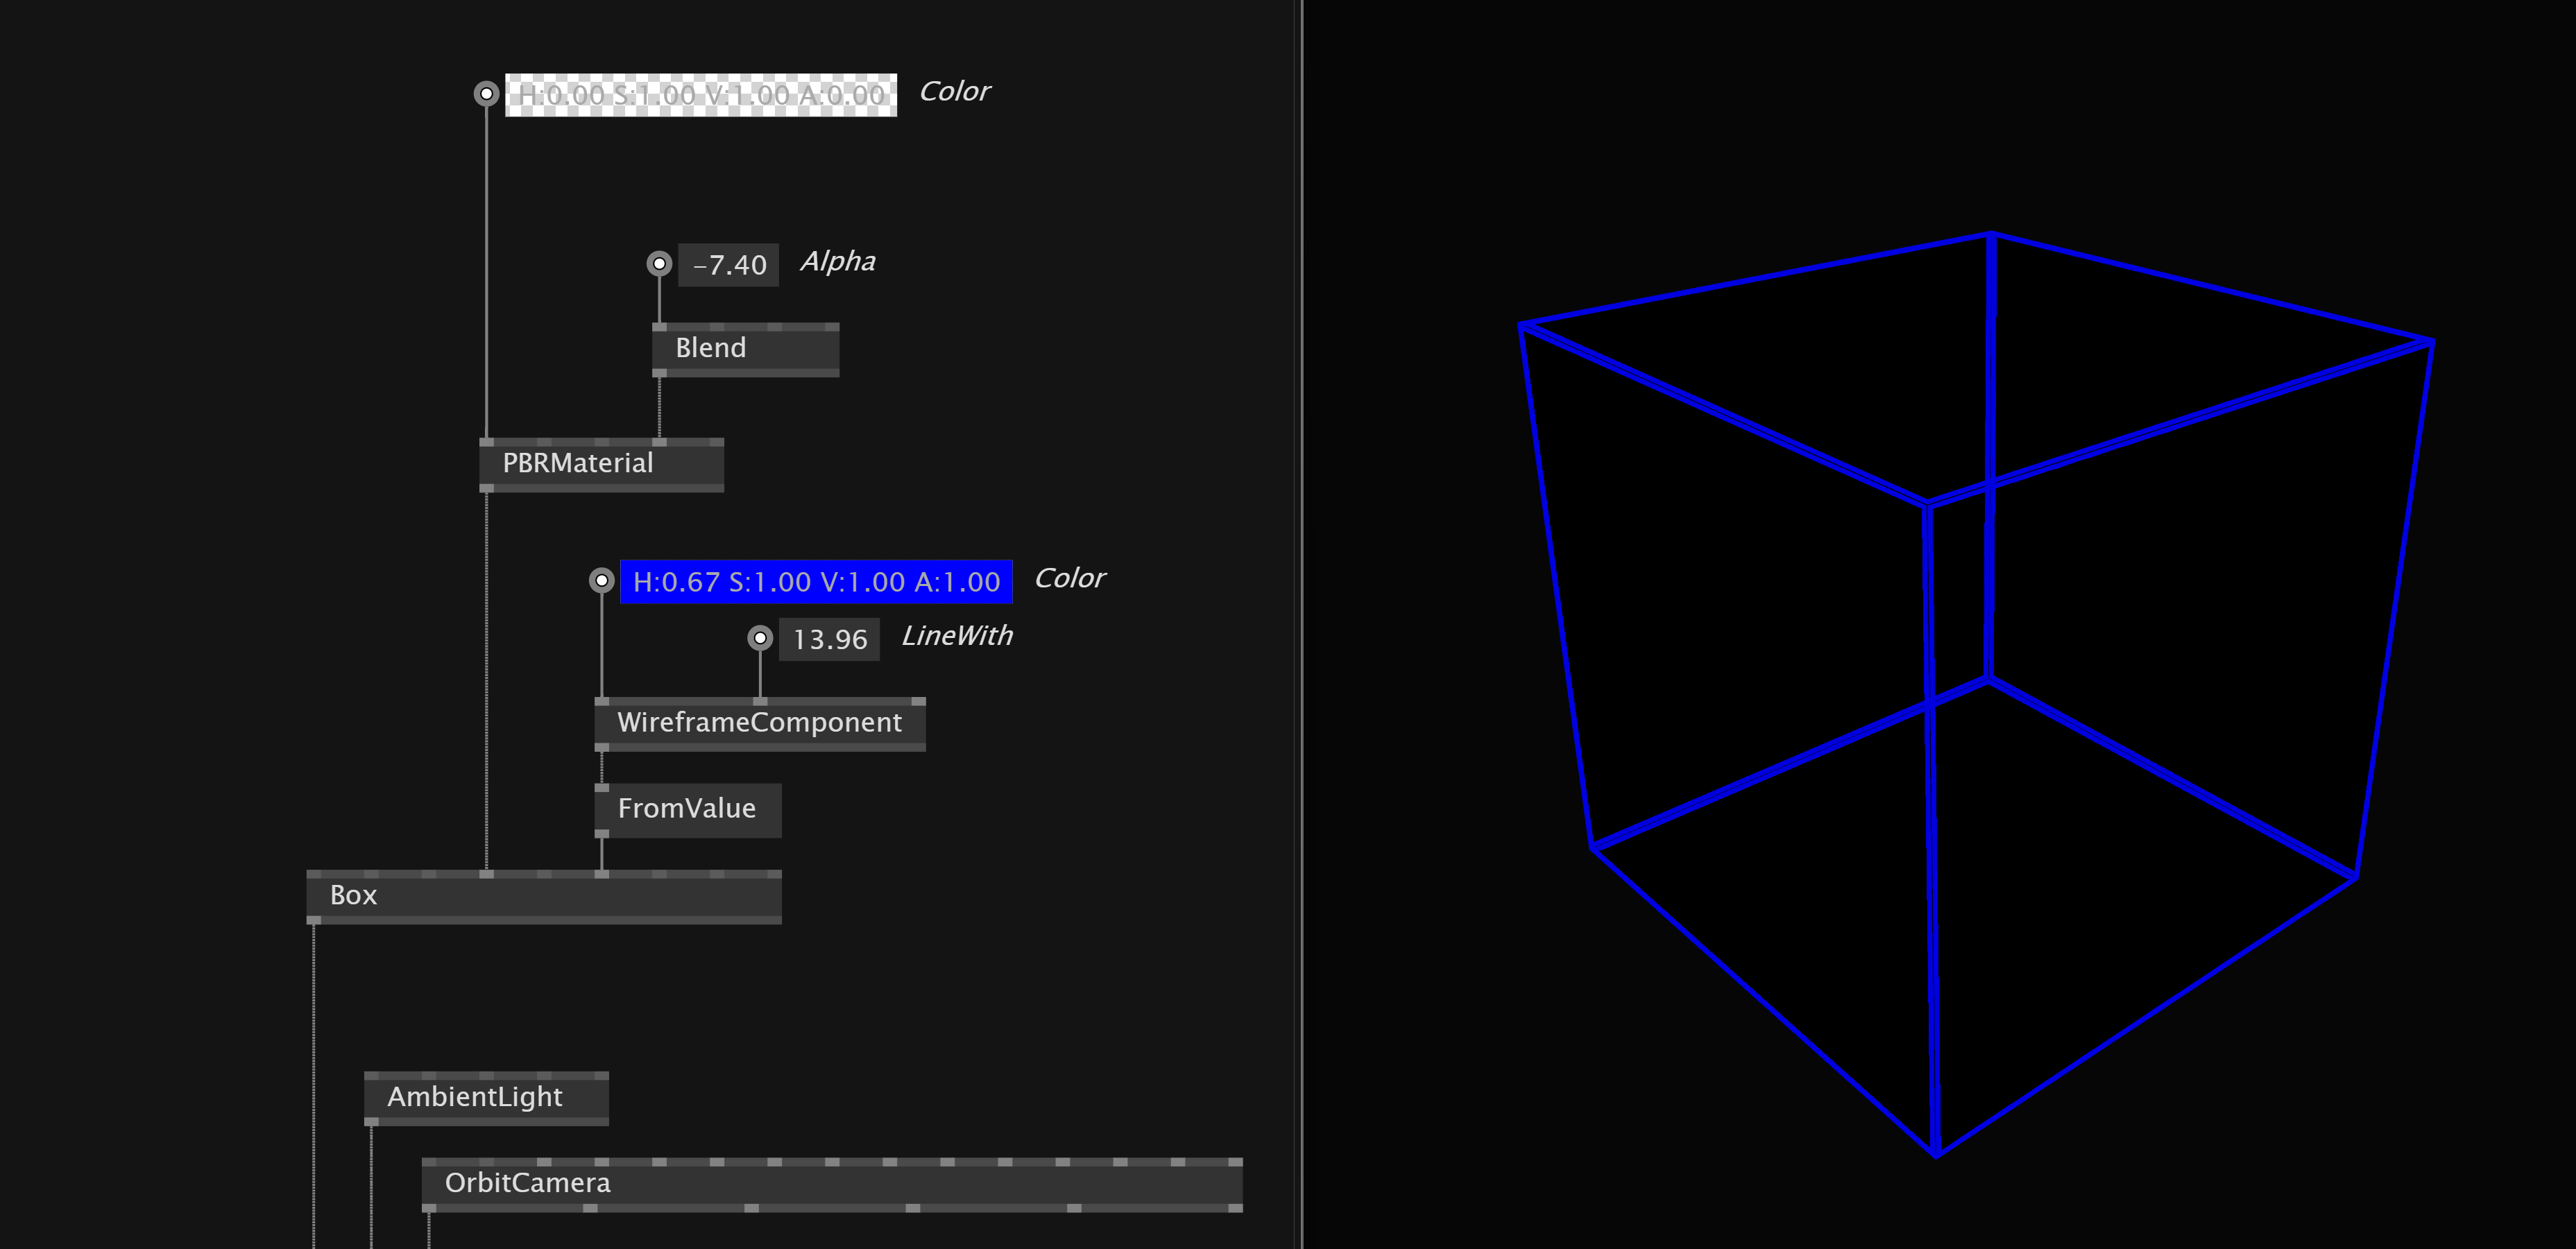The width and height of the screenshot is (2576, 1249).
Task: Select the OrbitCamera node title bar
Action: tap(529, 1184)
